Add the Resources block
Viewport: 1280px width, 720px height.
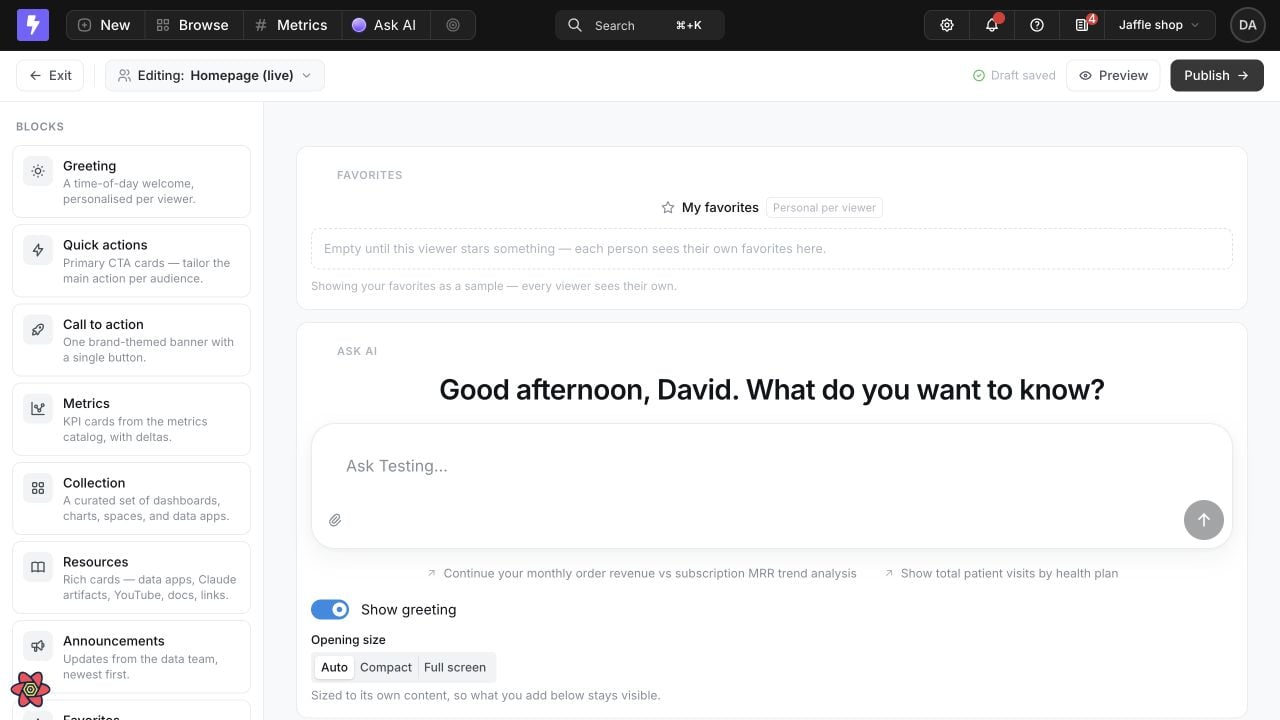[131, 577]
